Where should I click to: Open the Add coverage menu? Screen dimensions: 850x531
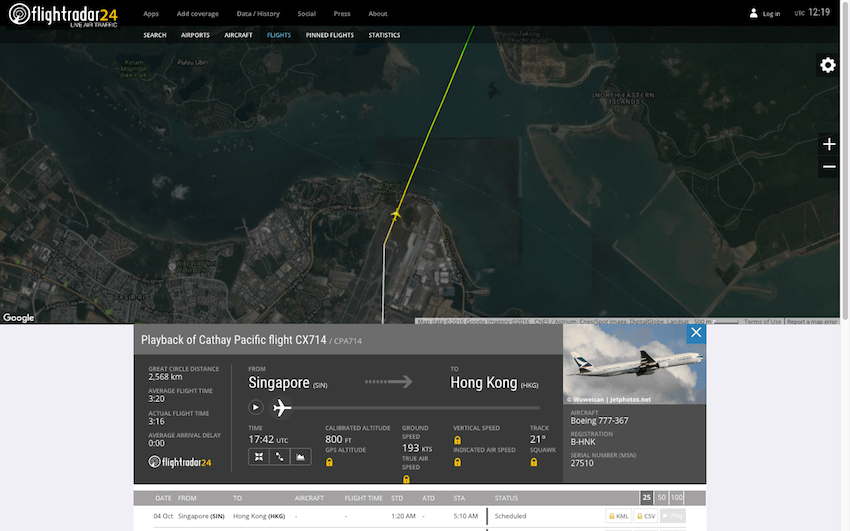(197, 14)
